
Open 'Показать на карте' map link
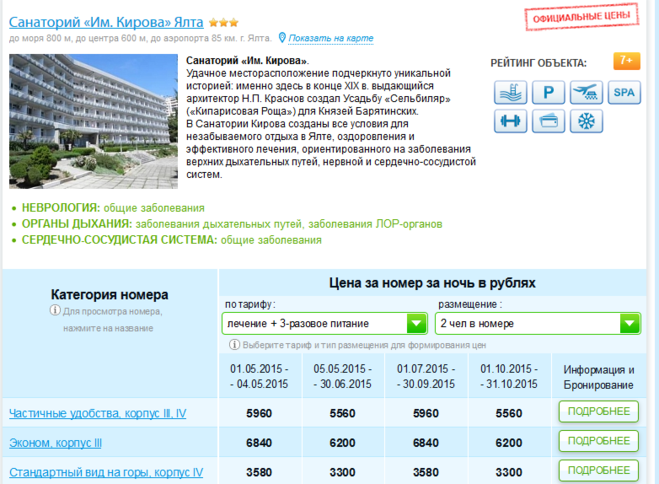pos(331,38)
